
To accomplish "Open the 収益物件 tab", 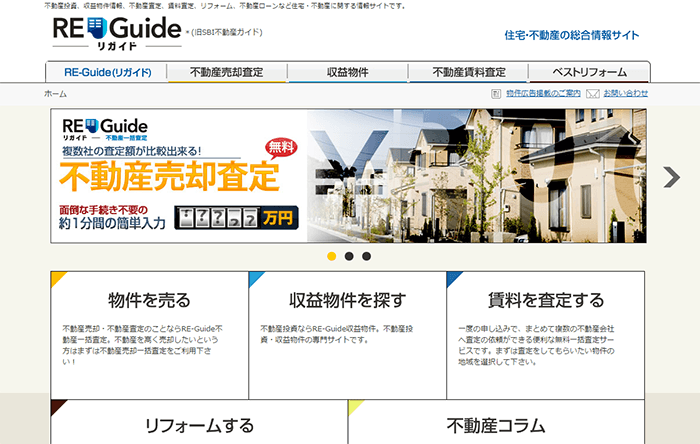I will tap(347, 72).
